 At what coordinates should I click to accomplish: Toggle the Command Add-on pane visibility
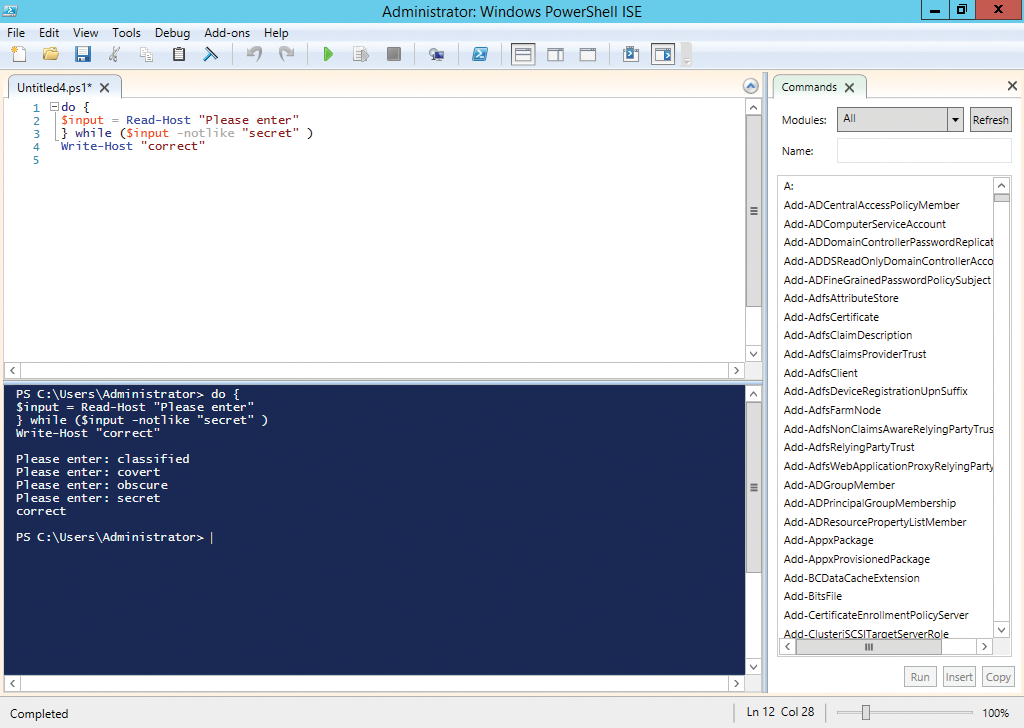click(662, 54)
